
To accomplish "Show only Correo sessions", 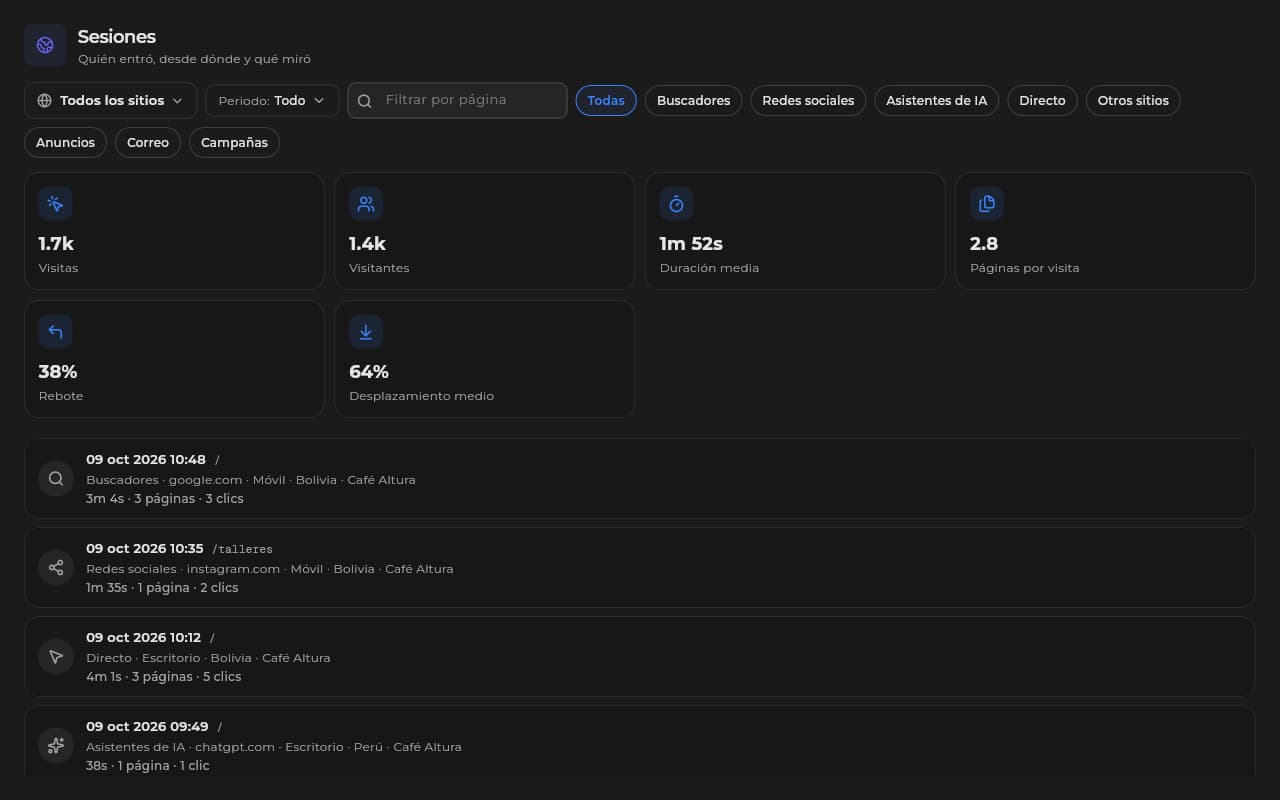I will point(148,142).
